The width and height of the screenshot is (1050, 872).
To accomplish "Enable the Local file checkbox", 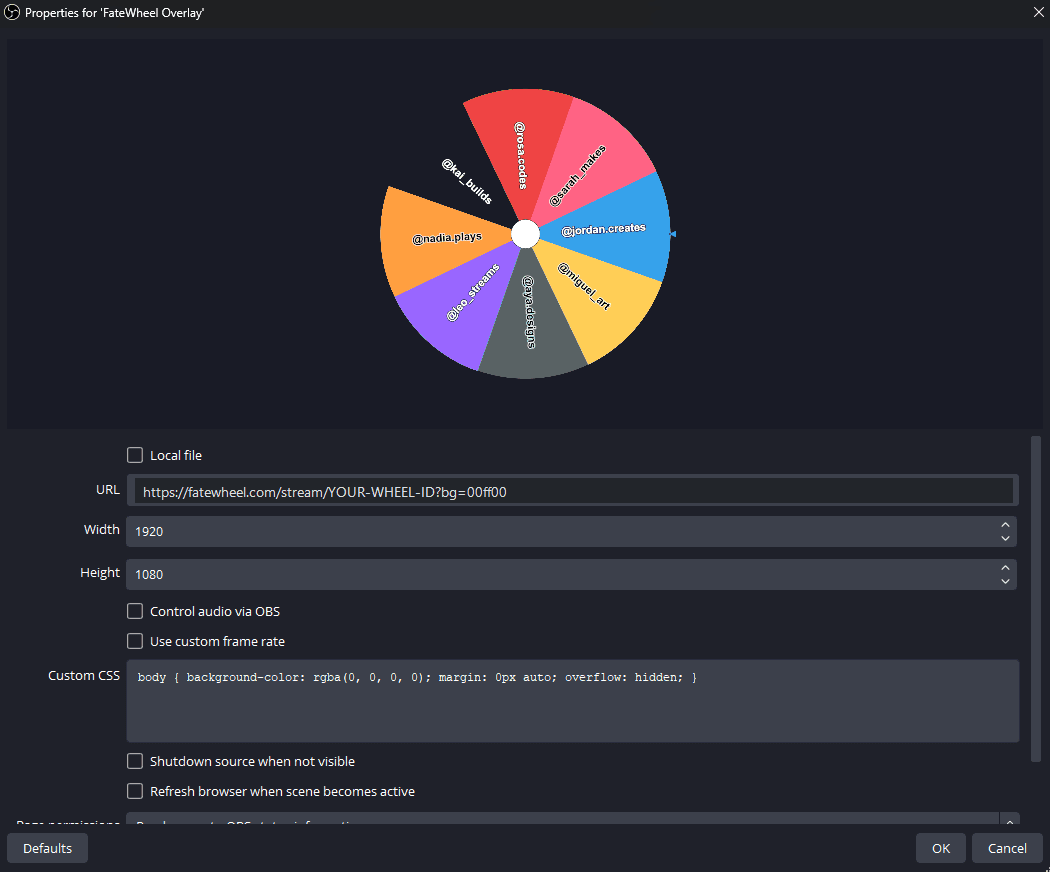I will [x=135, y=455].
